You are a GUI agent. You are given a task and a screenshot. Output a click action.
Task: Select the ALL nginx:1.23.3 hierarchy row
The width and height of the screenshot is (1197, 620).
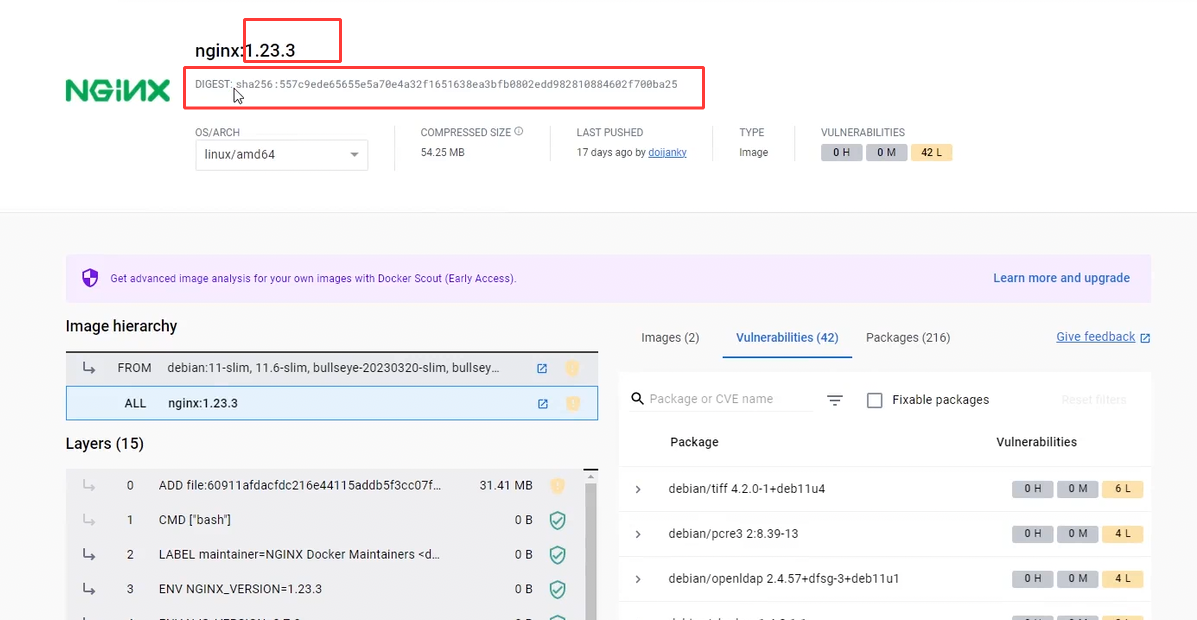pyautogui.click(x=332, y=403)
